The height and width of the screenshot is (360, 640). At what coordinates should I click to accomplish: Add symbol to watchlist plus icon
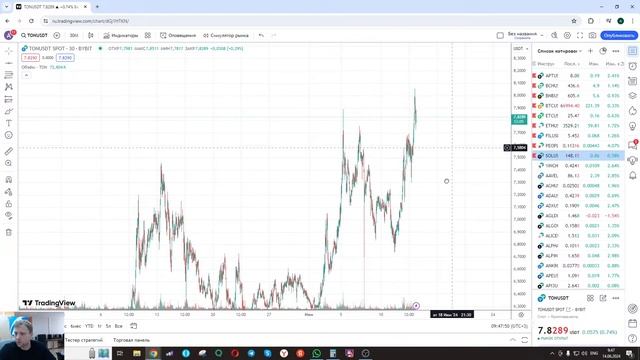(590, 51)
